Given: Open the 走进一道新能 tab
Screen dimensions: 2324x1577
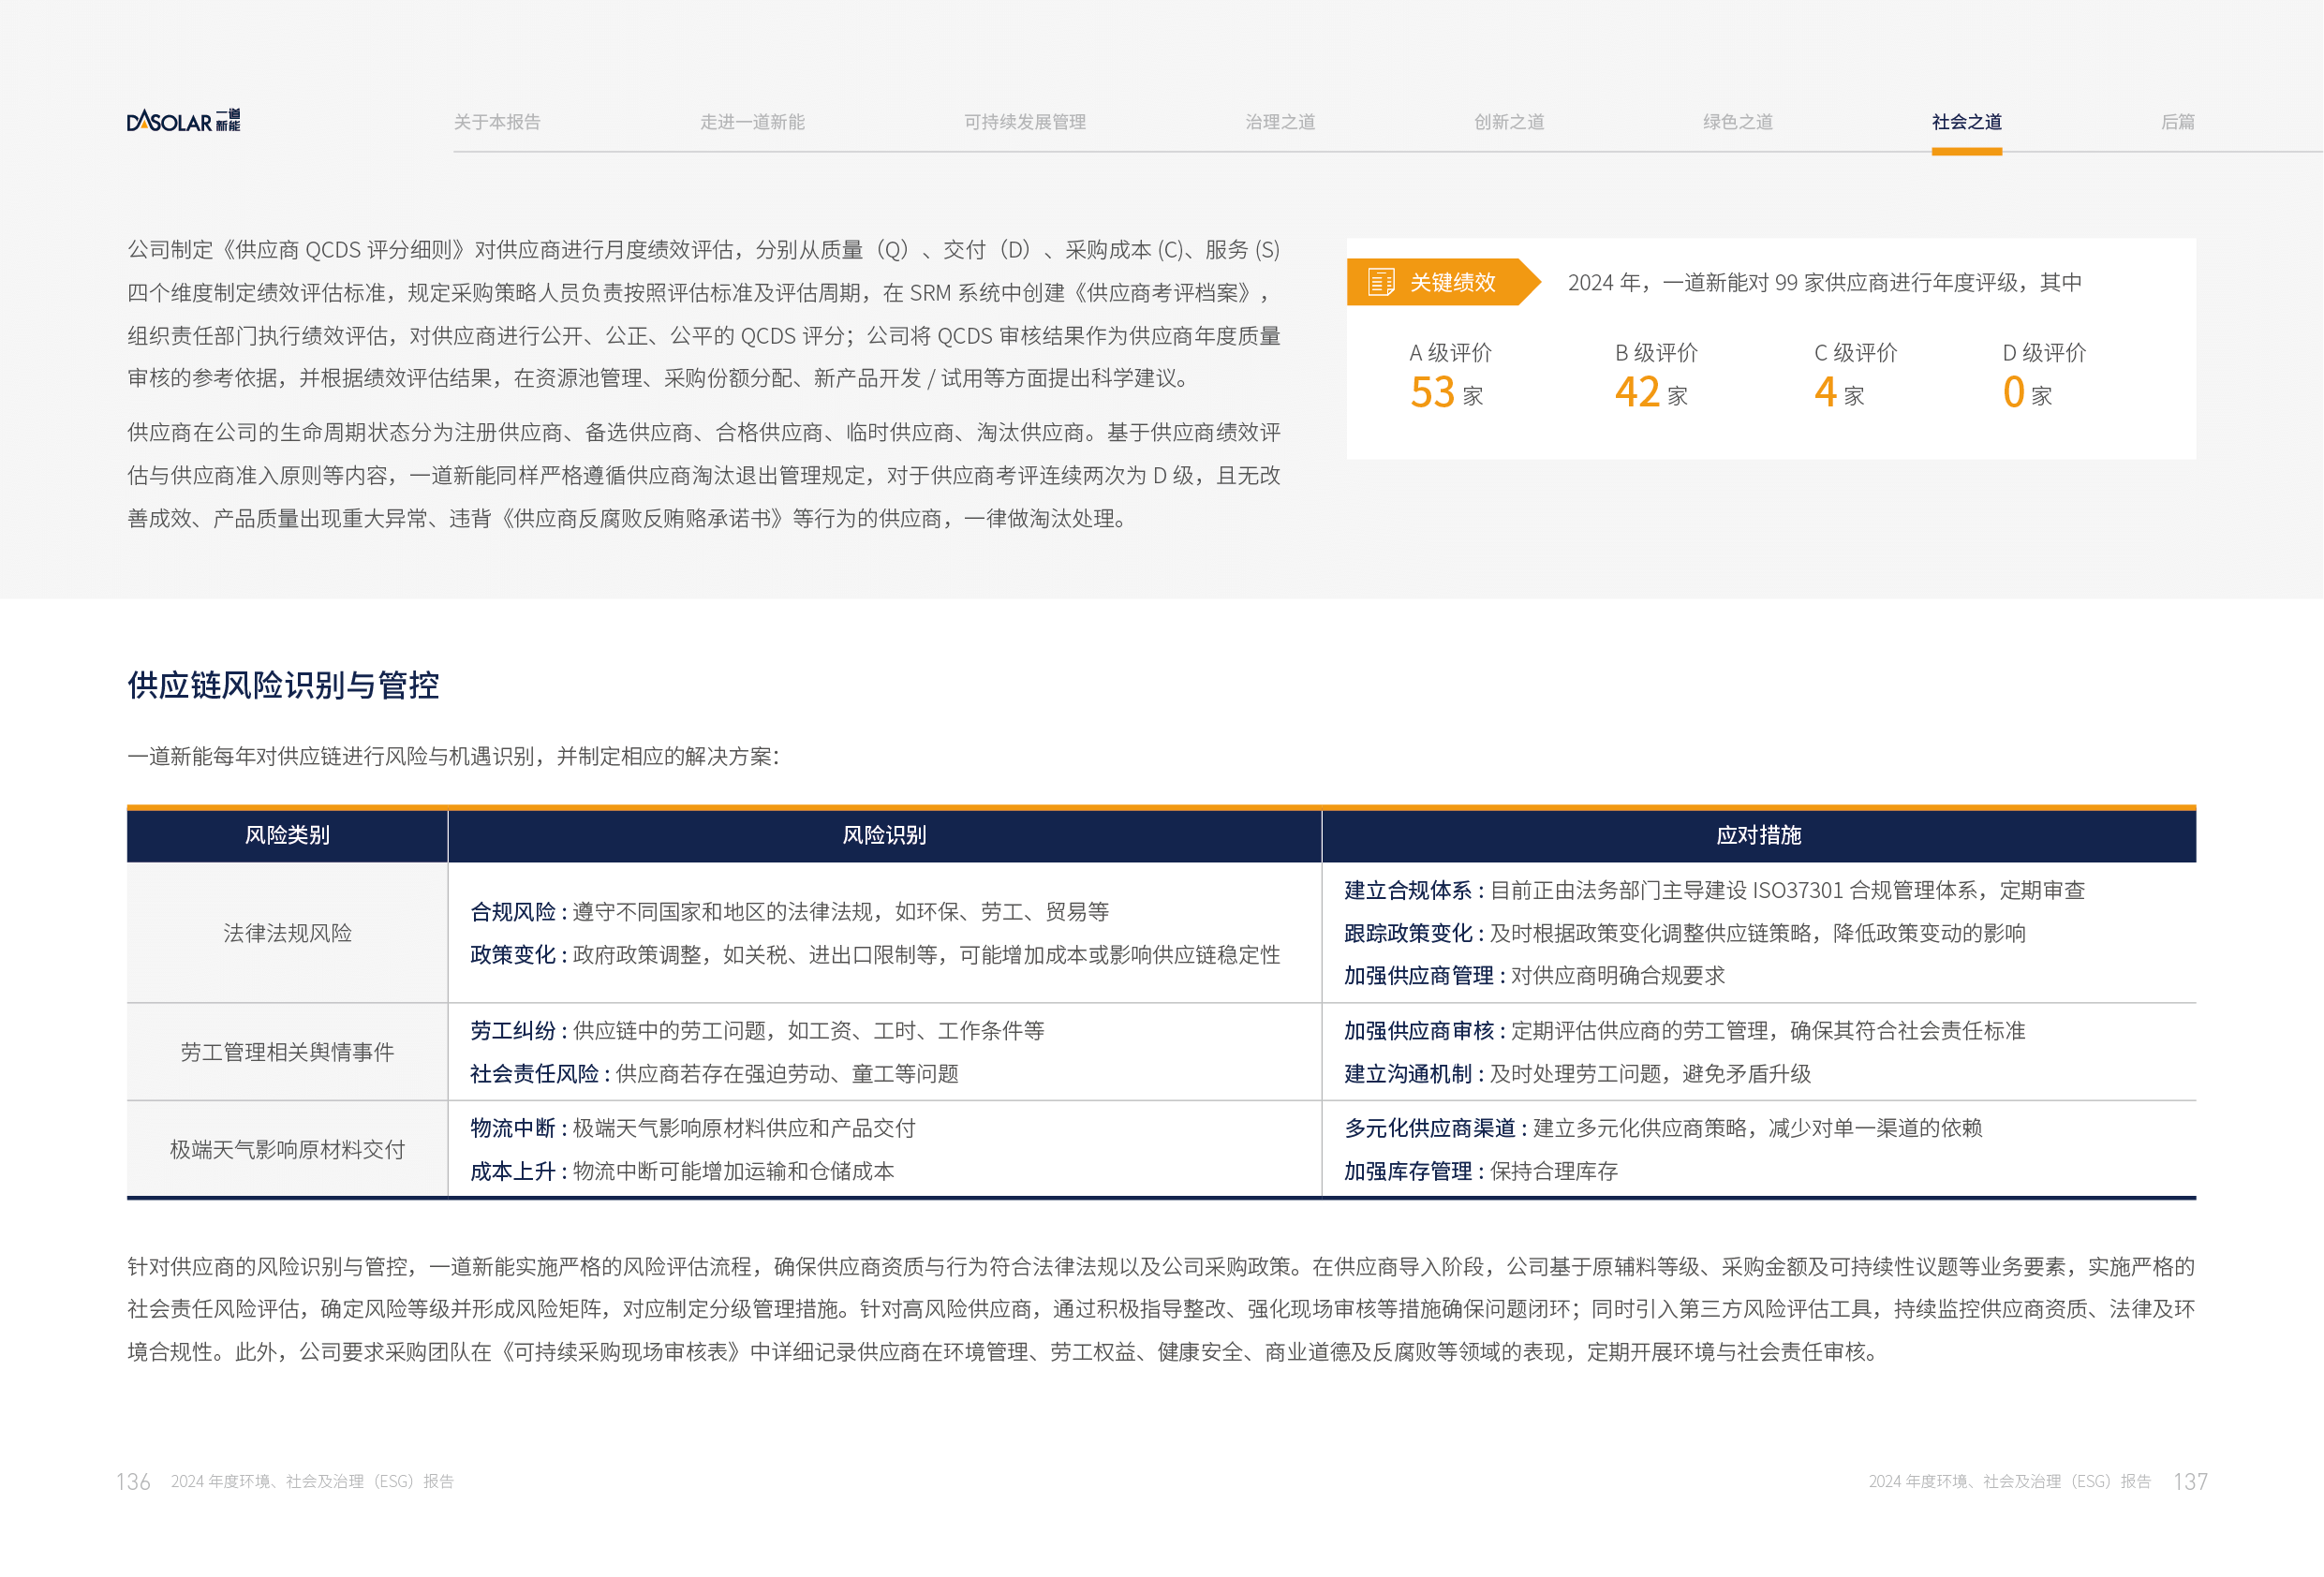Looking at the screenshot, I should coord(752,122).
